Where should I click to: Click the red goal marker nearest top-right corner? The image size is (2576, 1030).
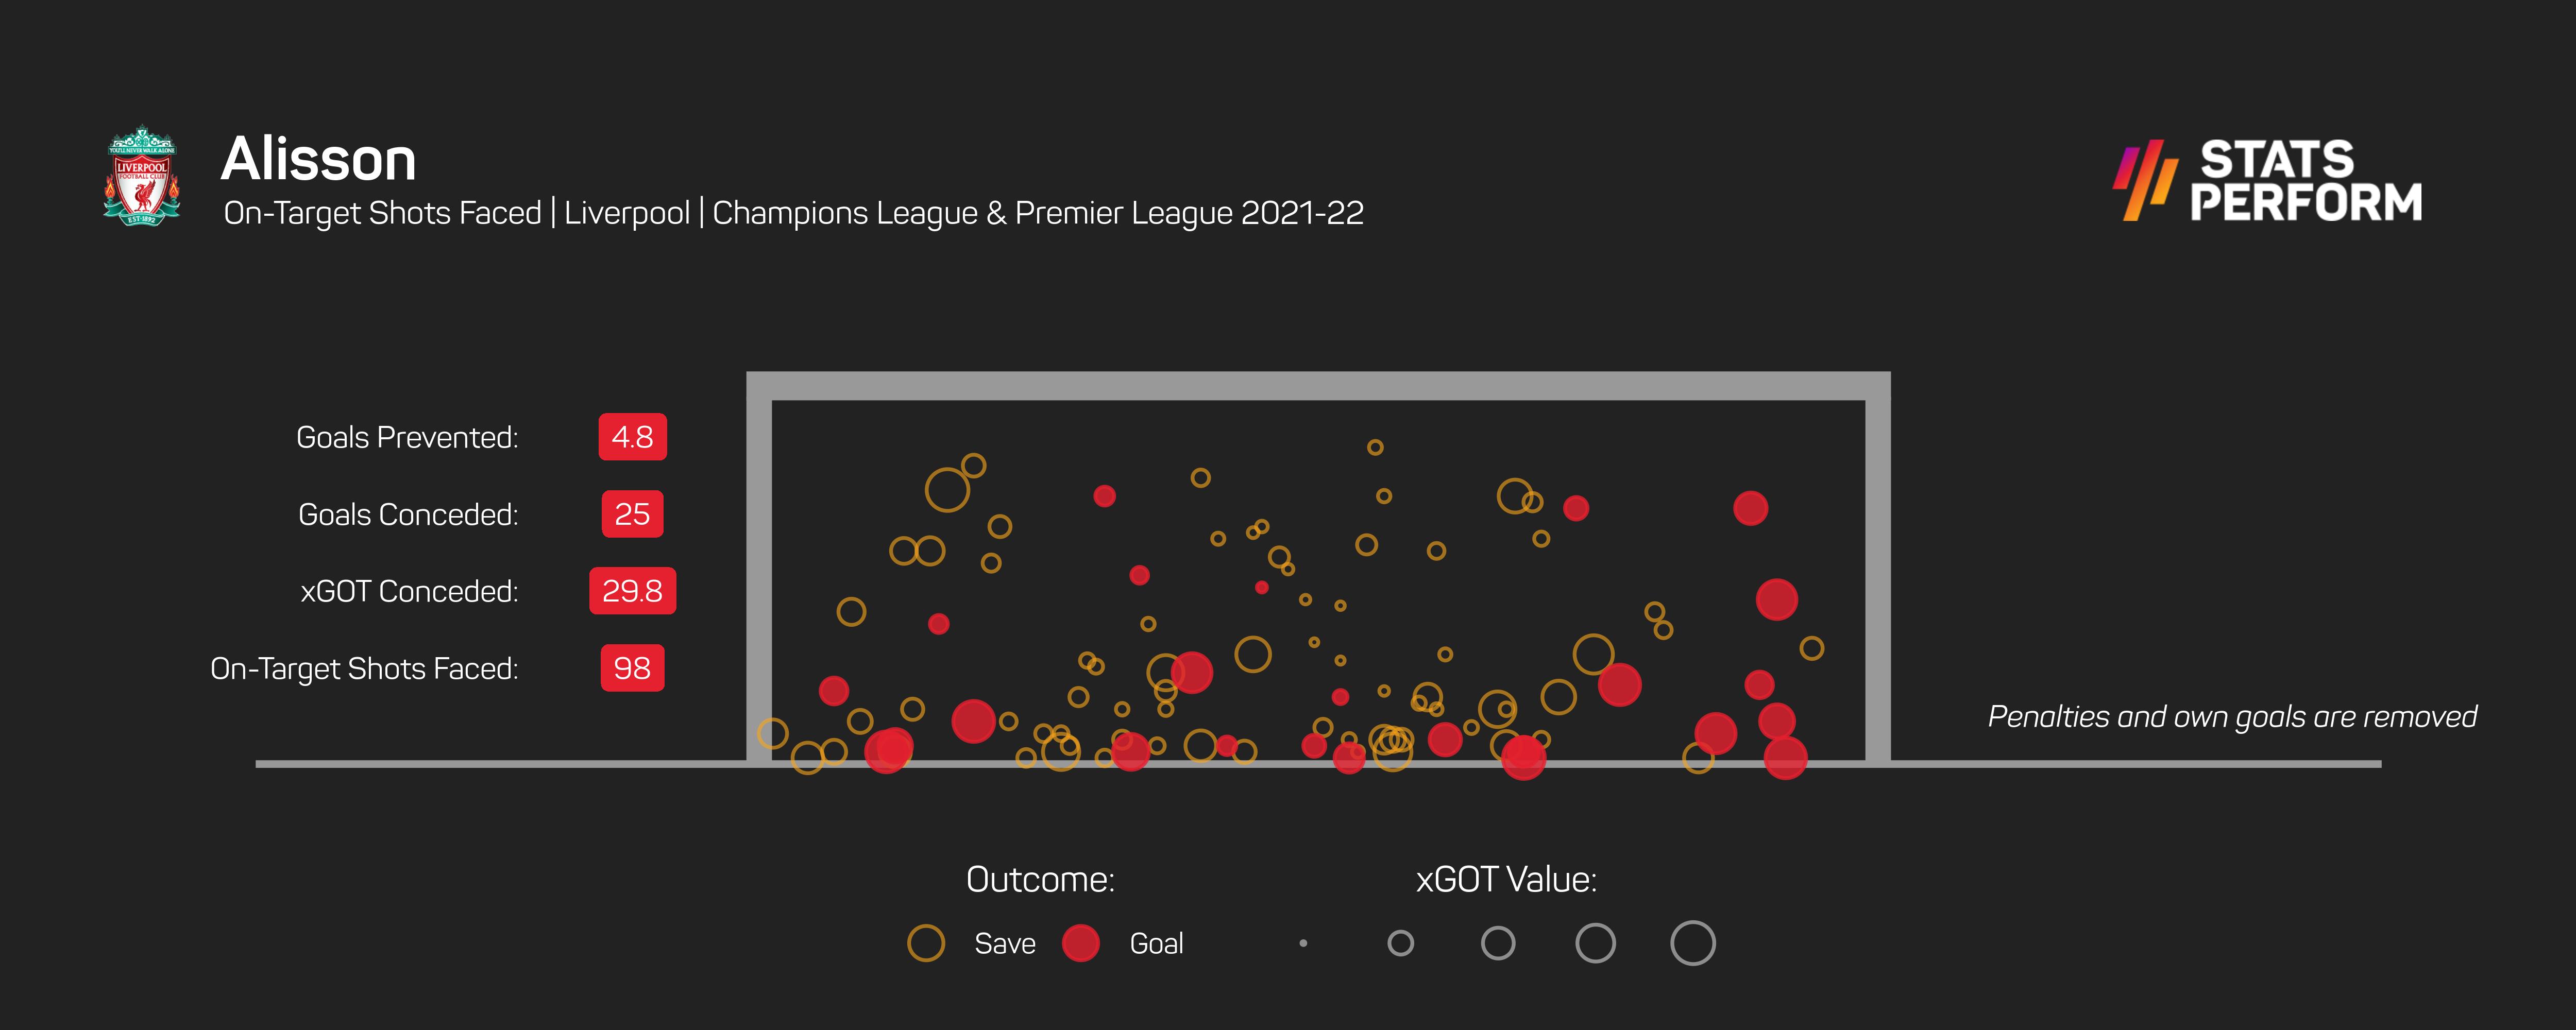1750,508
